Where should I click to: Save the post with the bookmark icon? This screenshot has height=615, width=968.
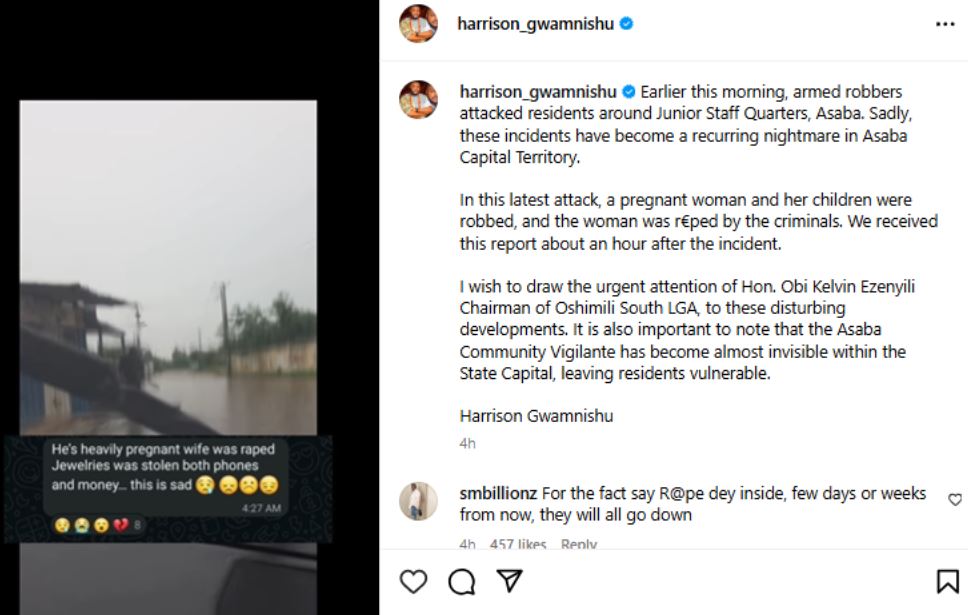947,581
